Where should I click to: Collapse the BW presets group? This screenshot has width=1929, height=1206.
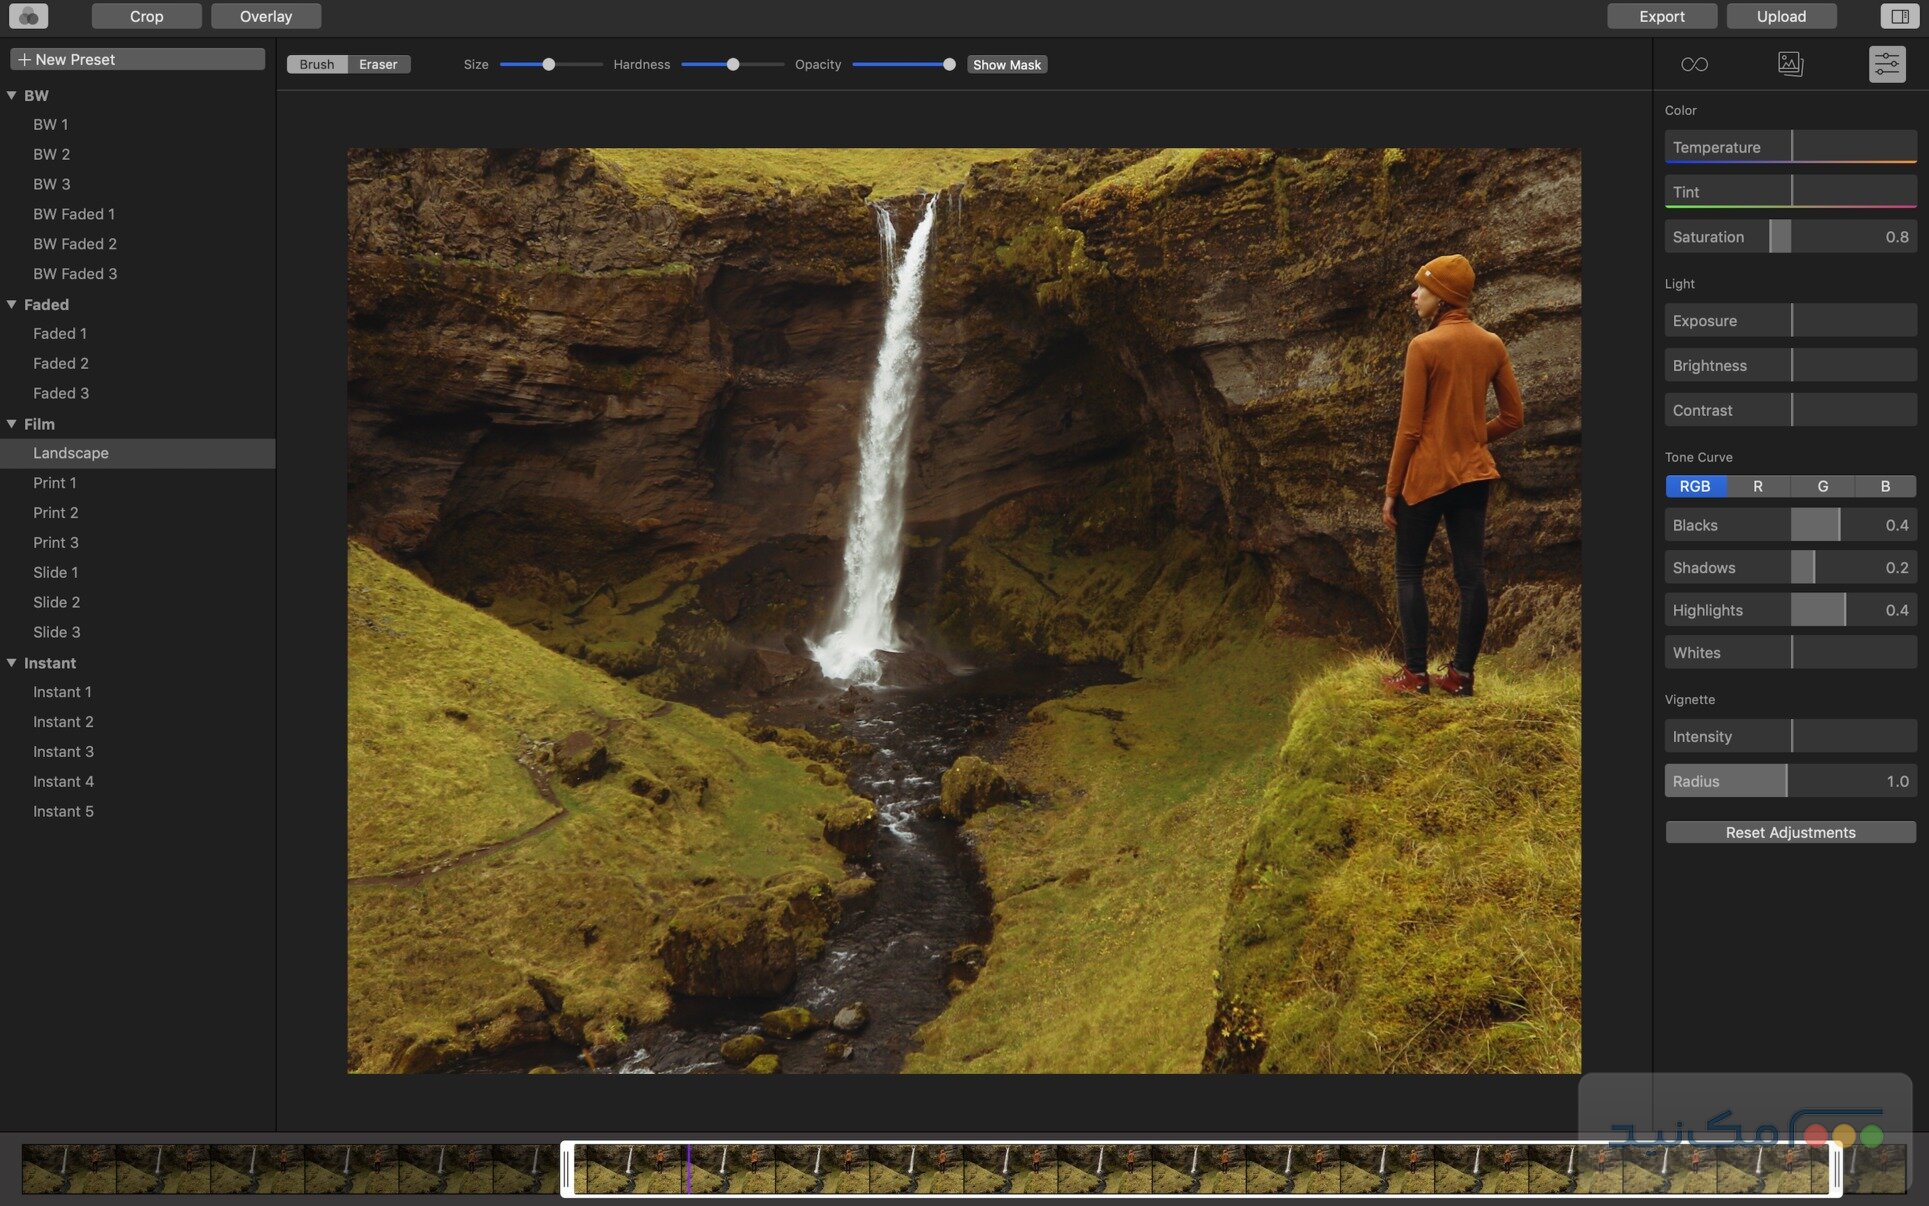click(x=12, y=94)
